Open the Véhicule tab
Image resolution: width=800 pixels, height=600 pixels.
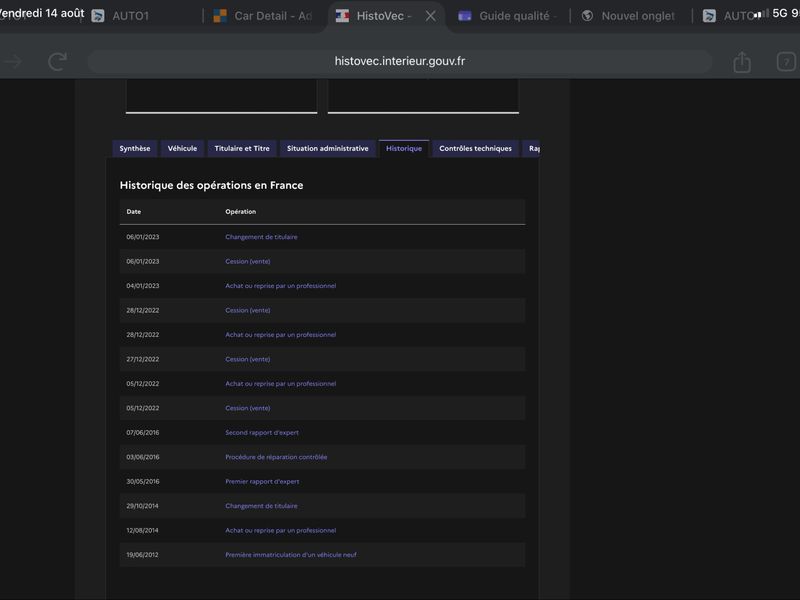pyautogui.click(x=182, y=148)
